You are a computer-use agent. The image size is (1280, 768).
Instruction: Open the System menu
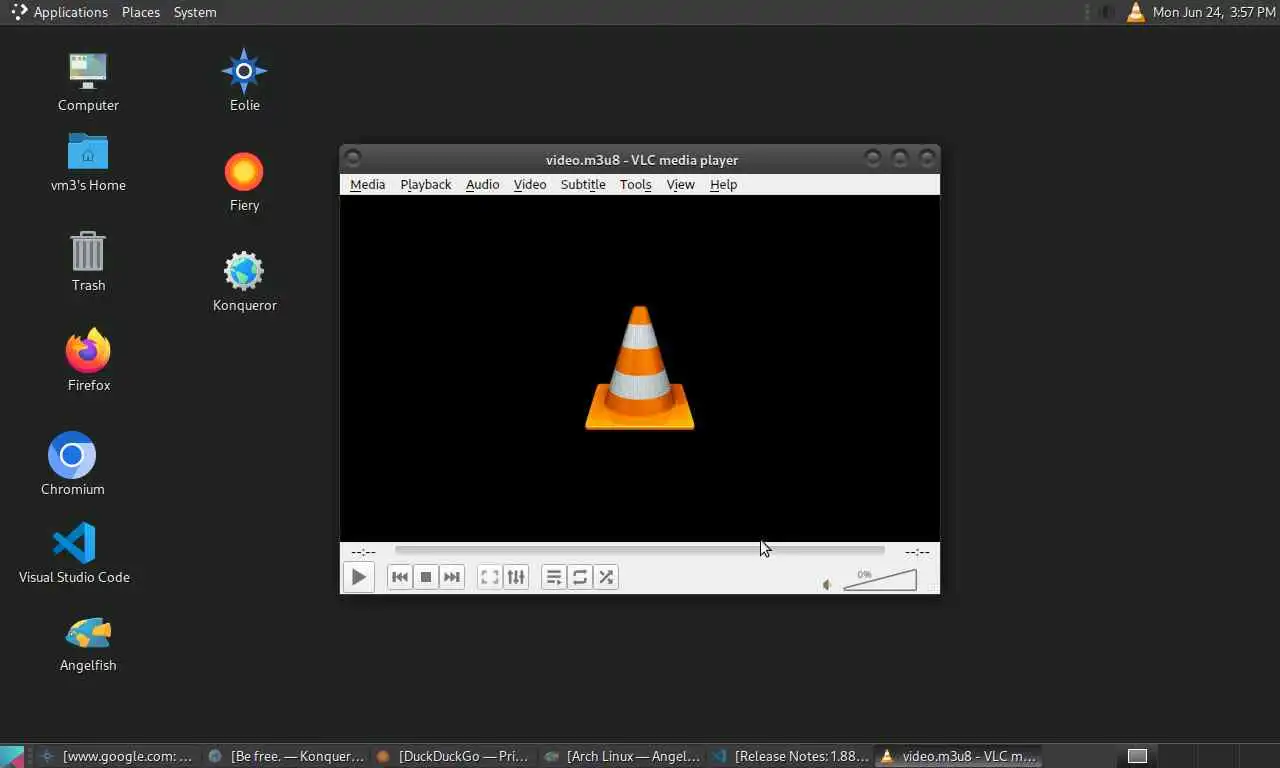[195, 12]
